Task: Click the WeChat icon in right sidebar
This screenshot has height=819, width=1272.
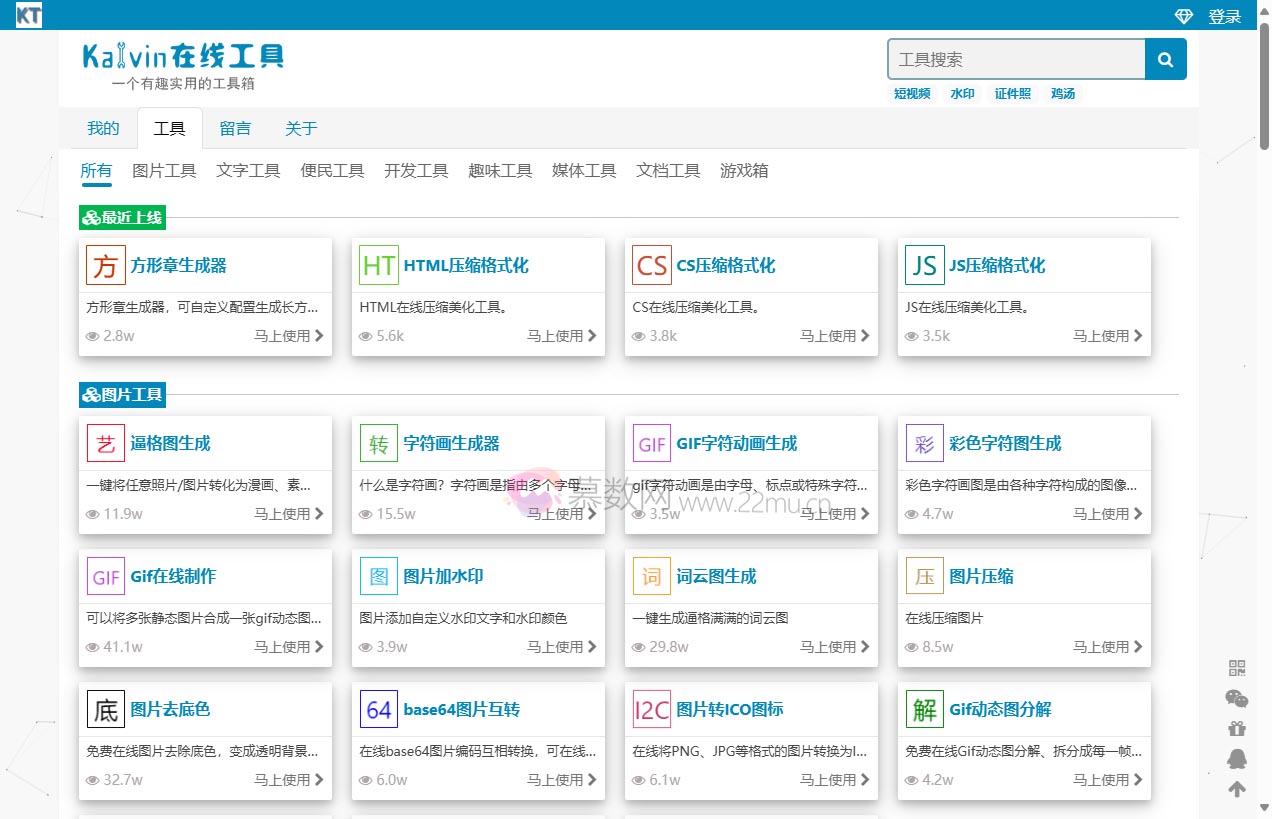Action: click(1237, 698)
